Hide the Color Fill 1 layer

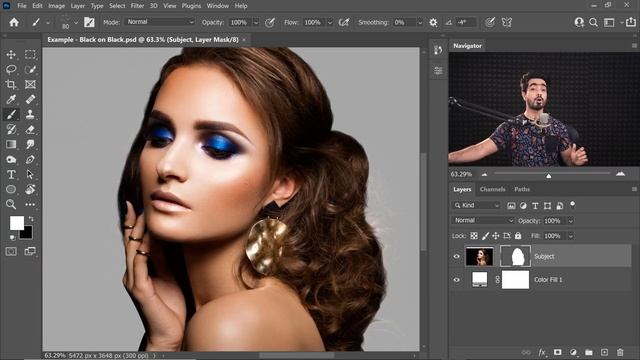[x=456, y=280]
